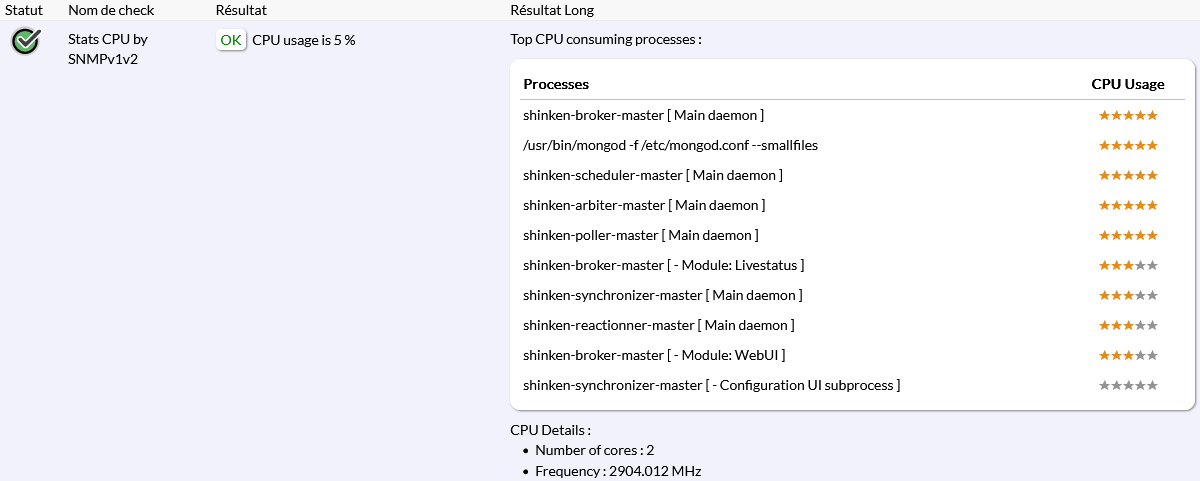Click star rating for shinken-scheduler-master row
1200x481 pixels.
[x=1128, y=175]
